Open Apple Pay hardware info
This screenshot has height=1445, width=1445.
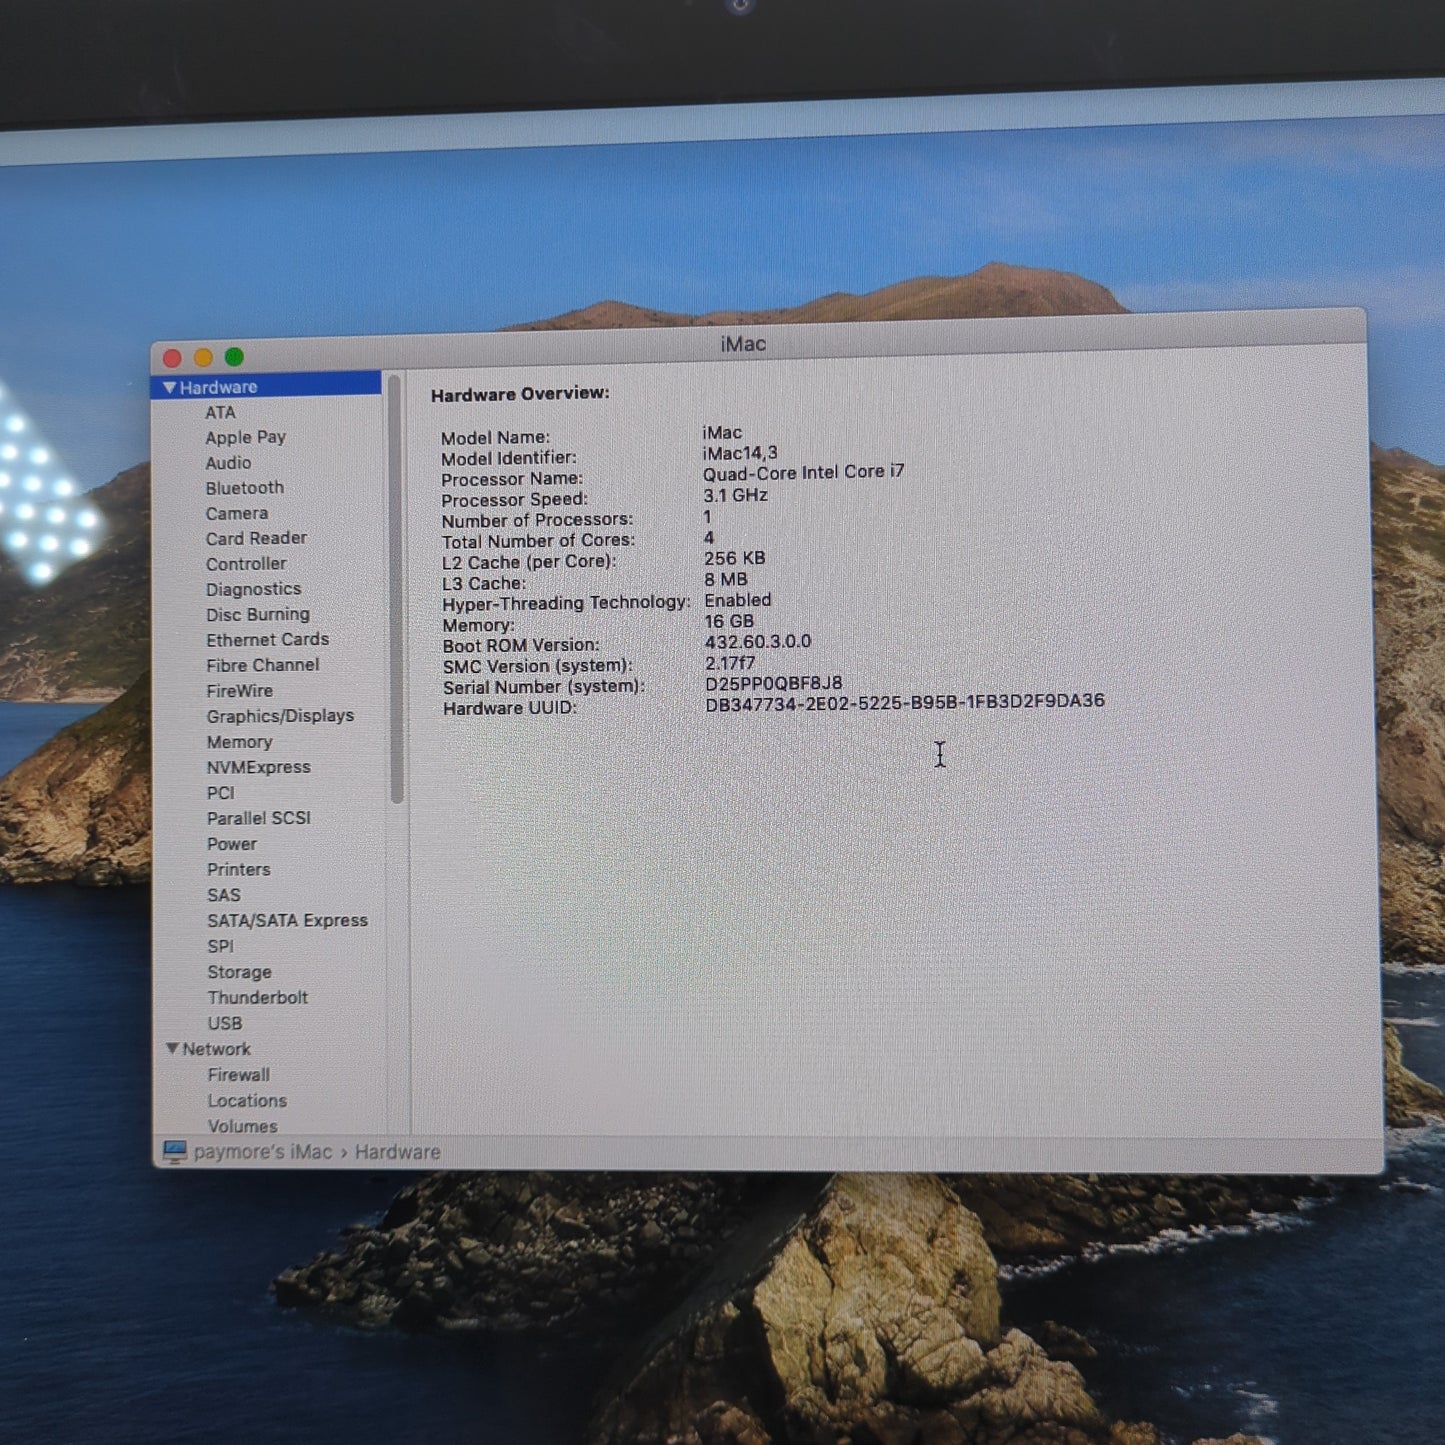click(245, 437)
